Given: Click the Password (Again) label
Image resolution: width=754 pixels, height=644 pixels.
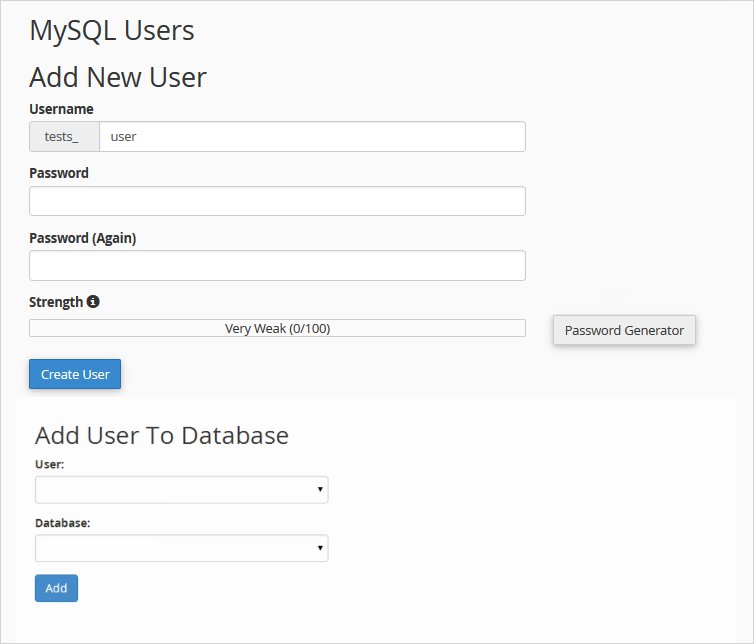Looking at the screenshot, I should [x=82, y=238].
